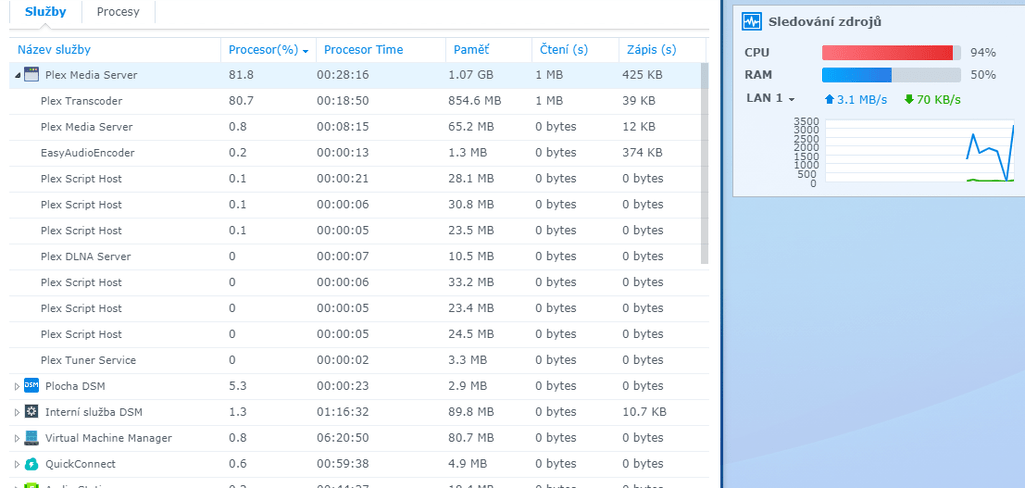Click the 1.07 GB memory value
This screenshot has width=1025, height=488.
click(471, 75)
